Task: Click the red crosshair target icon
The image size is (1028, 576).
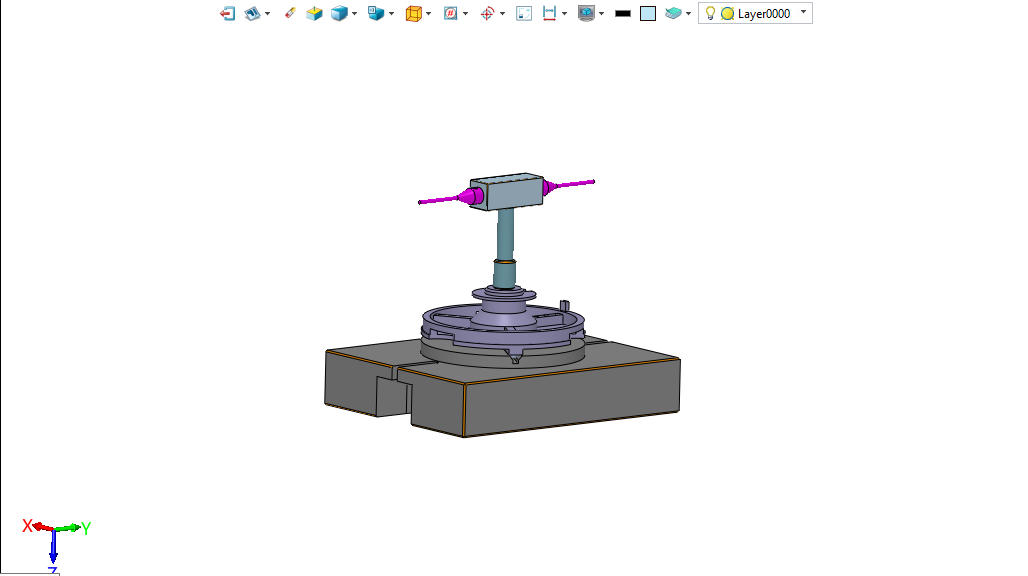Action: 487,14
